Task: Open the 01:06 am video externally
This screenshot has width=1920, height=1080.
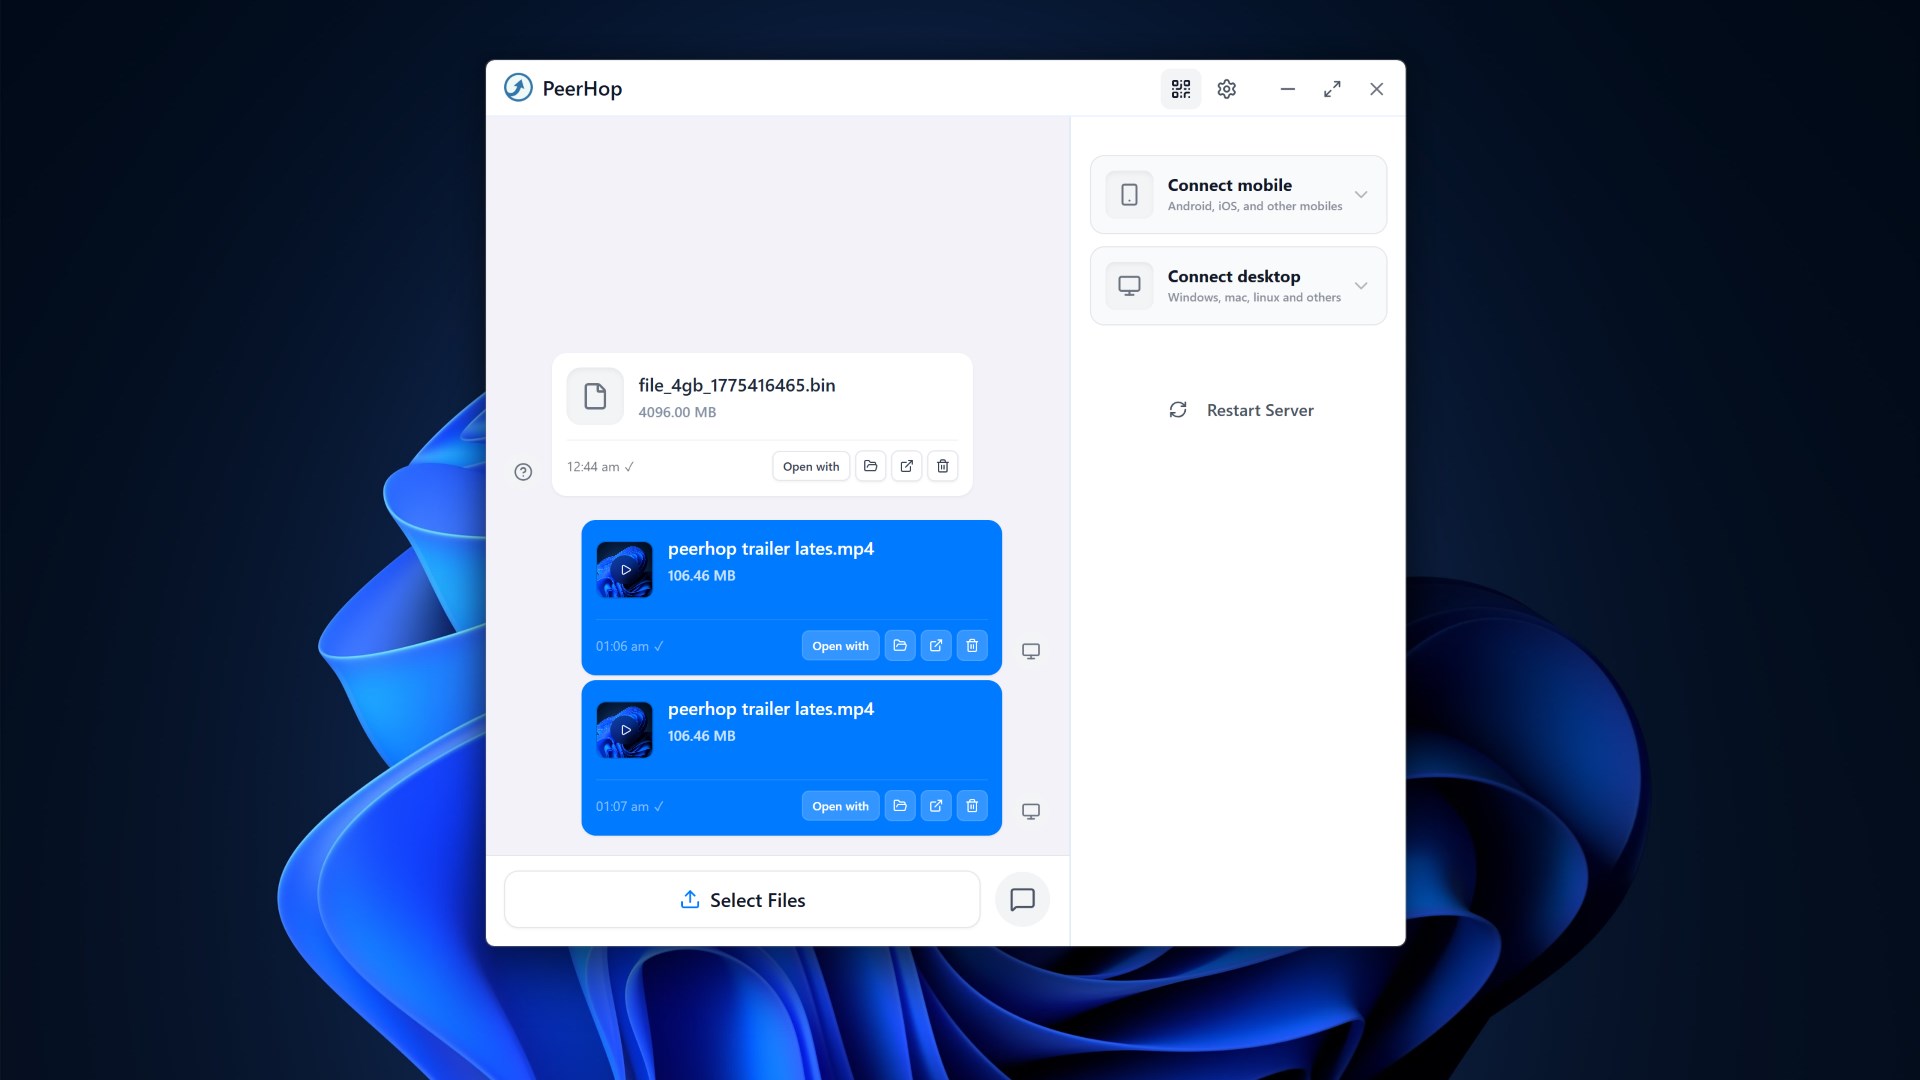Action: (936, 646)
